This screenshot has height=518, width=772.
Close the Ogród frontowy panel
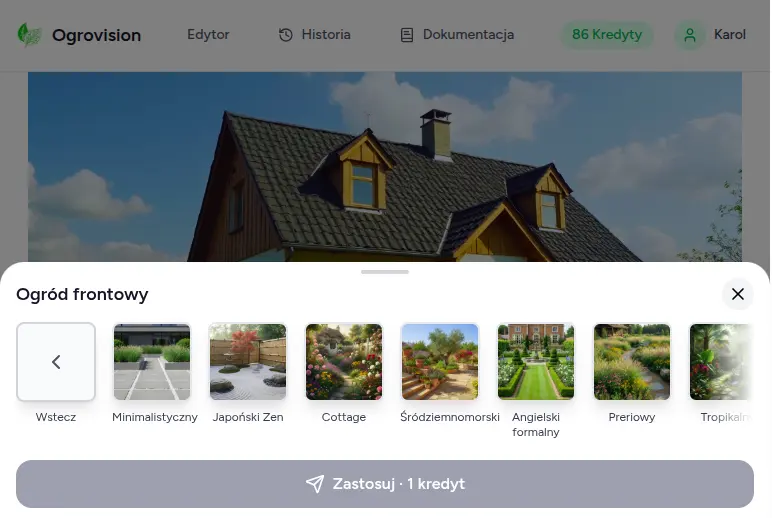tap(737, 294)
